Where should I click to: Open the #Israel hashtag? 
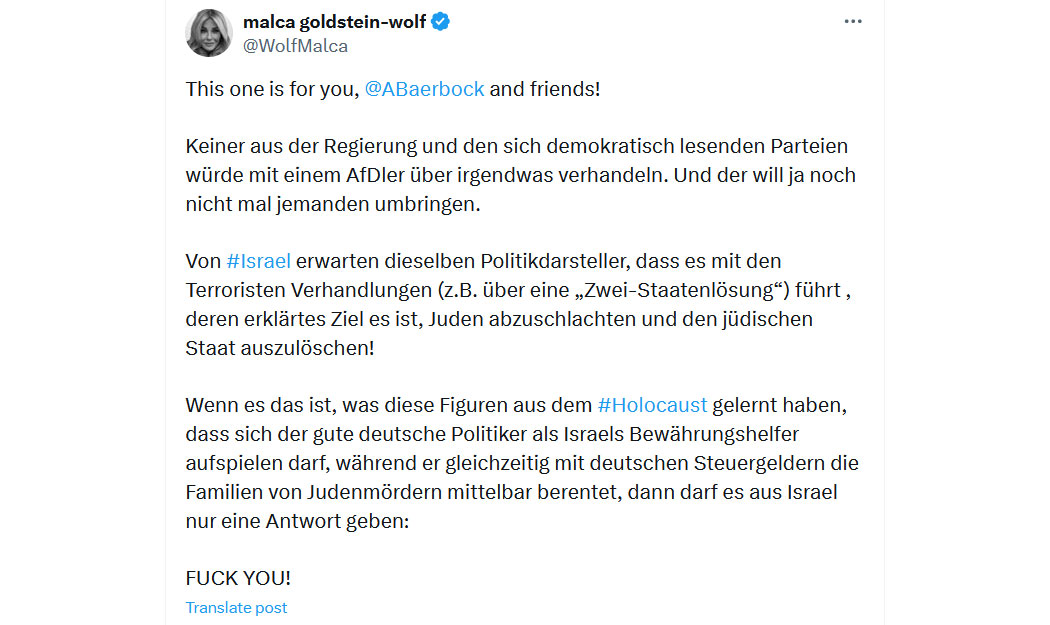(x=258, y=261)
